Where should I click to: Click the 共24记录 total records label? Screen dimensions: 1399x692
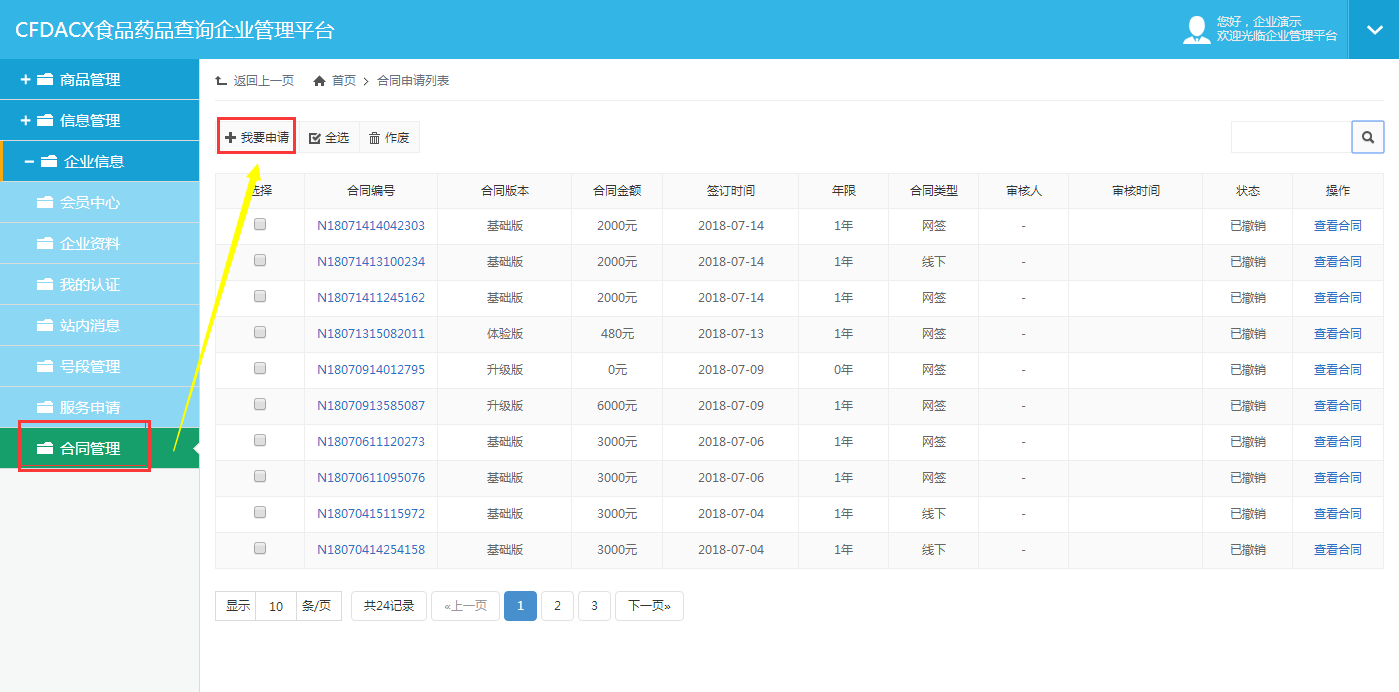[389, 606]
